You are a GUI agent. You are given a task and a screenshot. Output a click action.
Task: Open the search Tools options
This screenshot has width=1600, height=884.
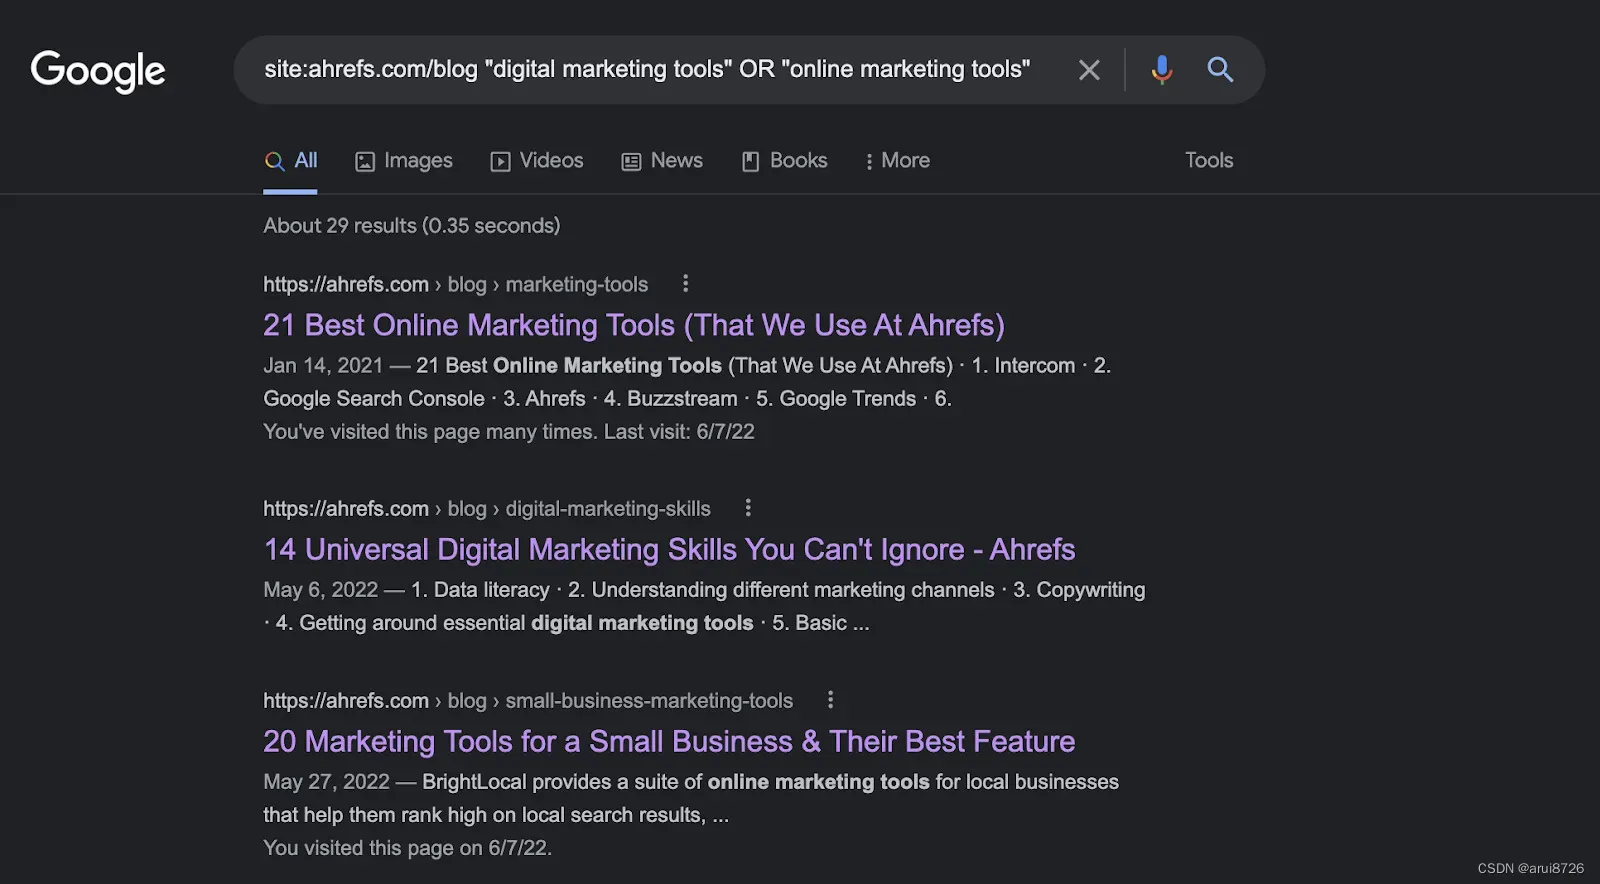tap(1209, 160)
